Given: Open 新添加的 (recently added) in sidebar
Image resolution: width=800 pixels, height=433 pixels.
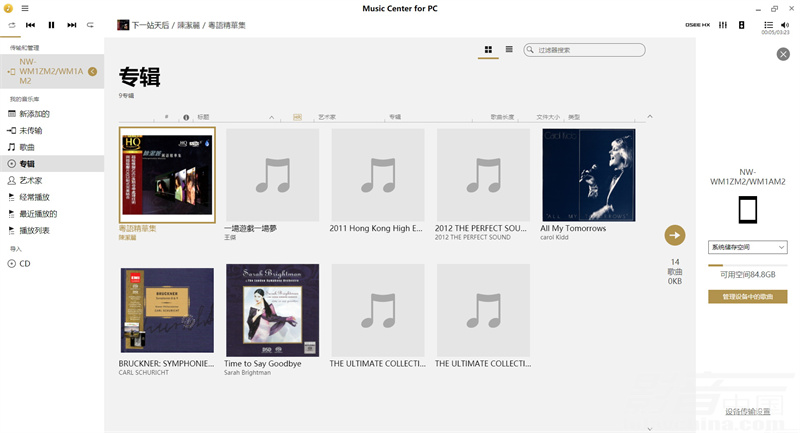Looking at the screenshot, I should click(x=34, y=114).
